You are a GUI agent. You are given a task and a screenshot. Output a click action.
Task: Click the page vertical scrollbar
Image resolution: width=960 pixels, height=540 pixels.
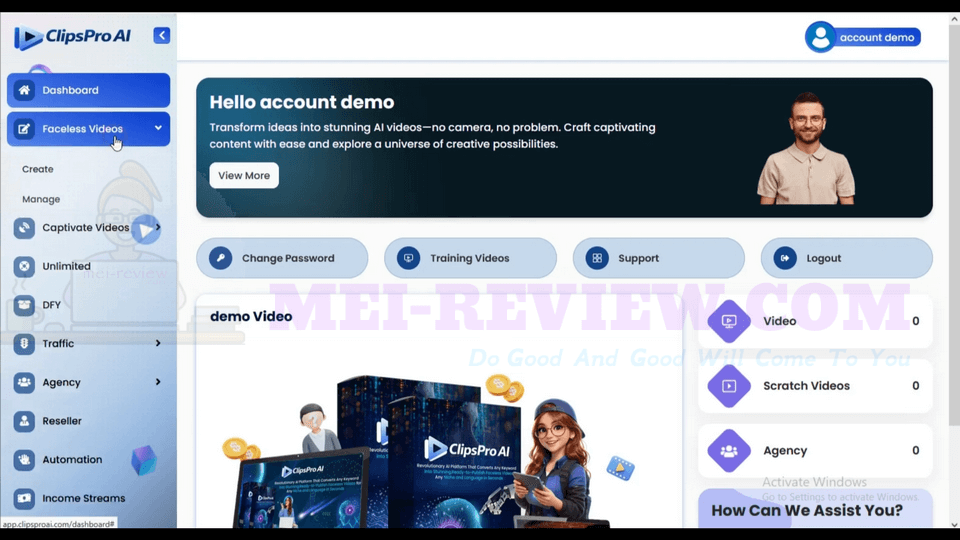tap(954, 227)
